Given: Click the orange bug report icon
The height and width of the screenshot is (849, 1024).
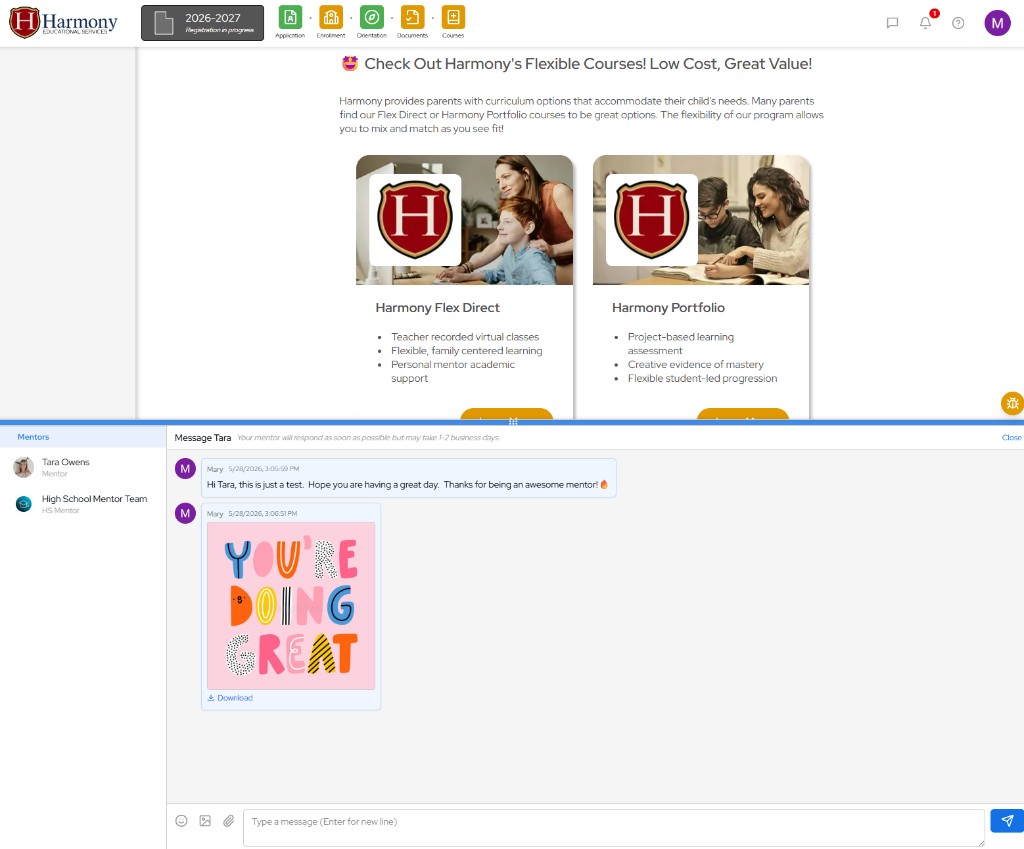Looking at the screenshot, I should 1012,404.
